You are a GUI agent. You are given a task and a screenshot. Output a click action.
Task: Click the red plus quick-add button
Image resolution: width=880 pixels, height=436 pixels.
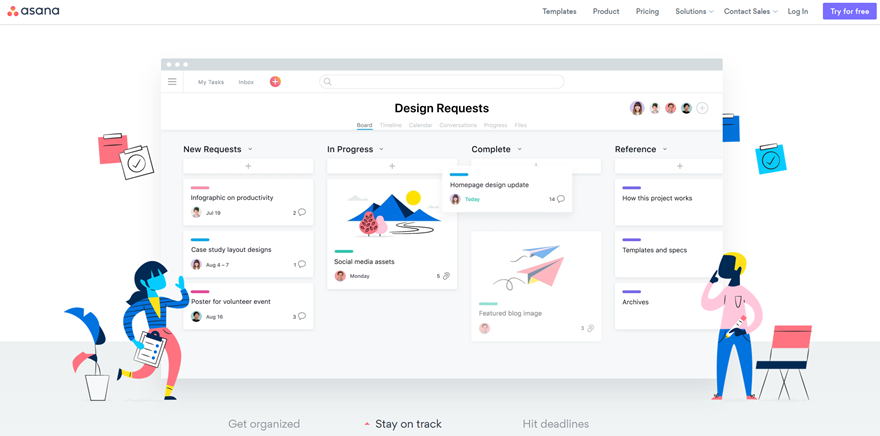coord(275,82)
